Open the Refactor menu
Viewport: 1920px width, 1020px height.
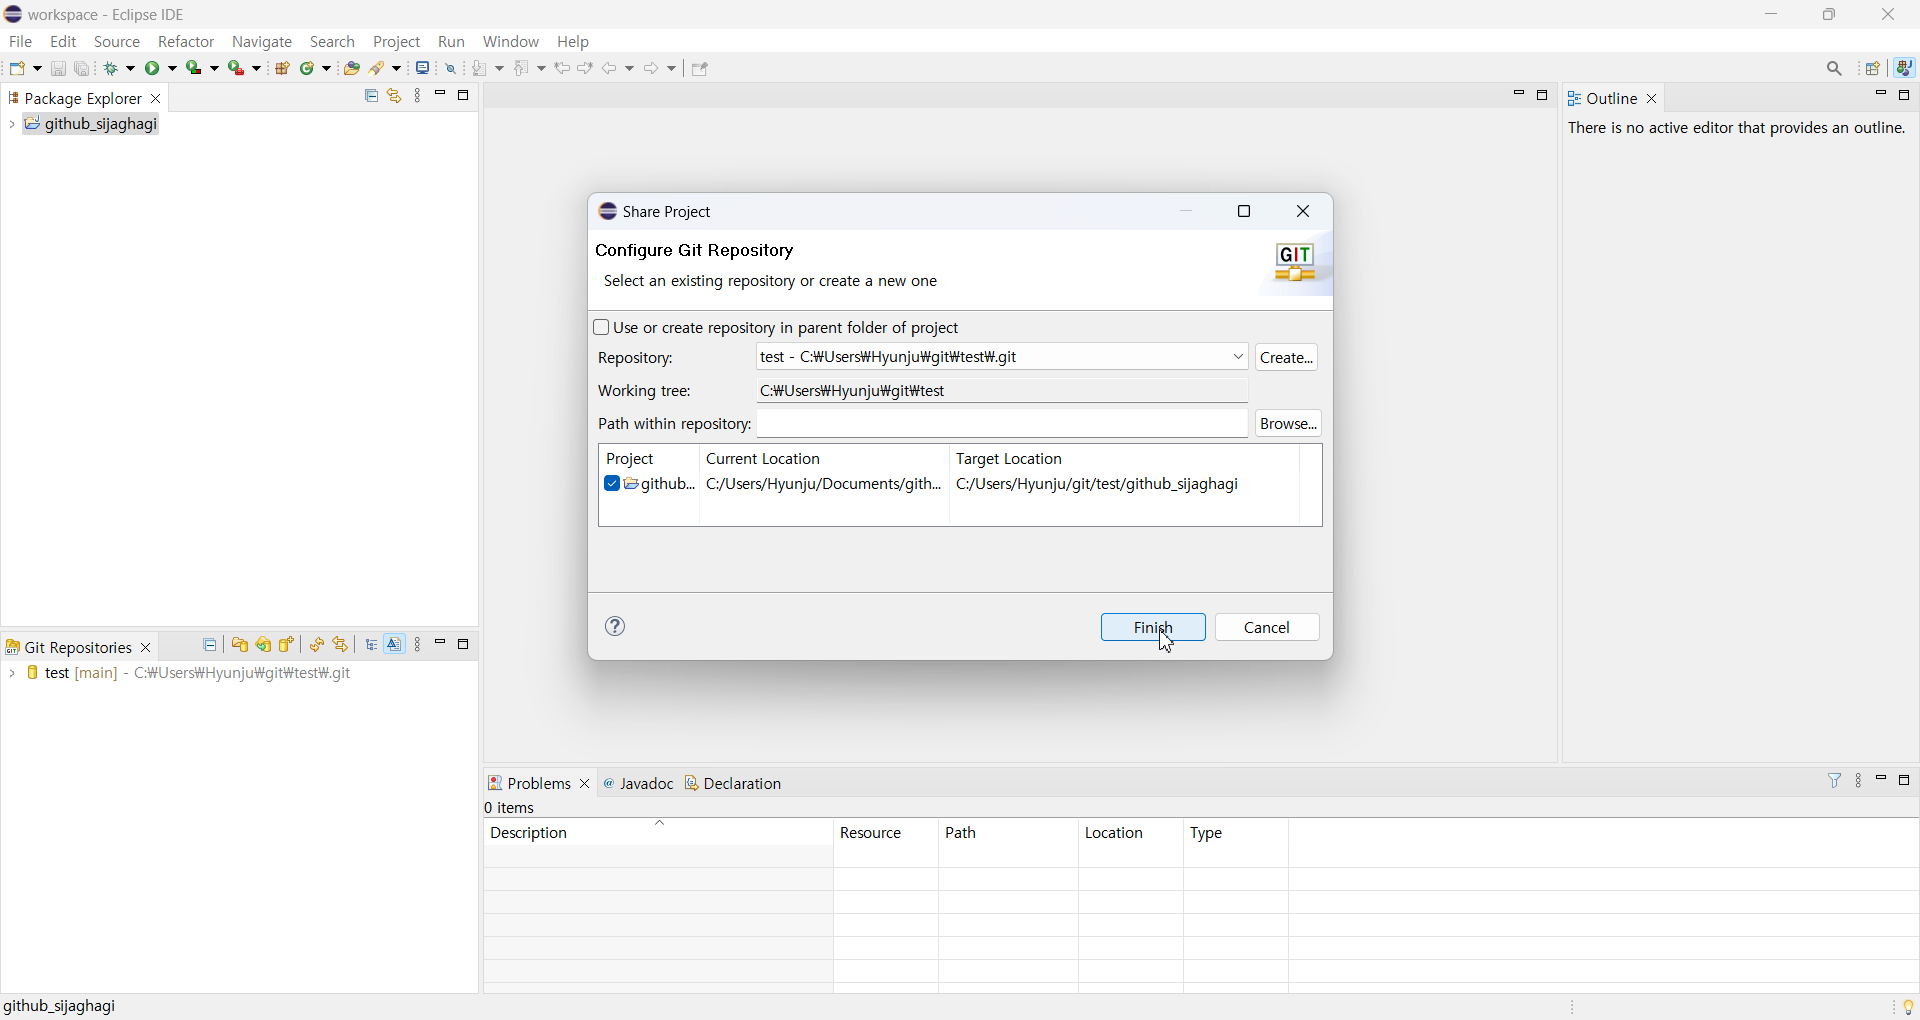coord(187,42)
